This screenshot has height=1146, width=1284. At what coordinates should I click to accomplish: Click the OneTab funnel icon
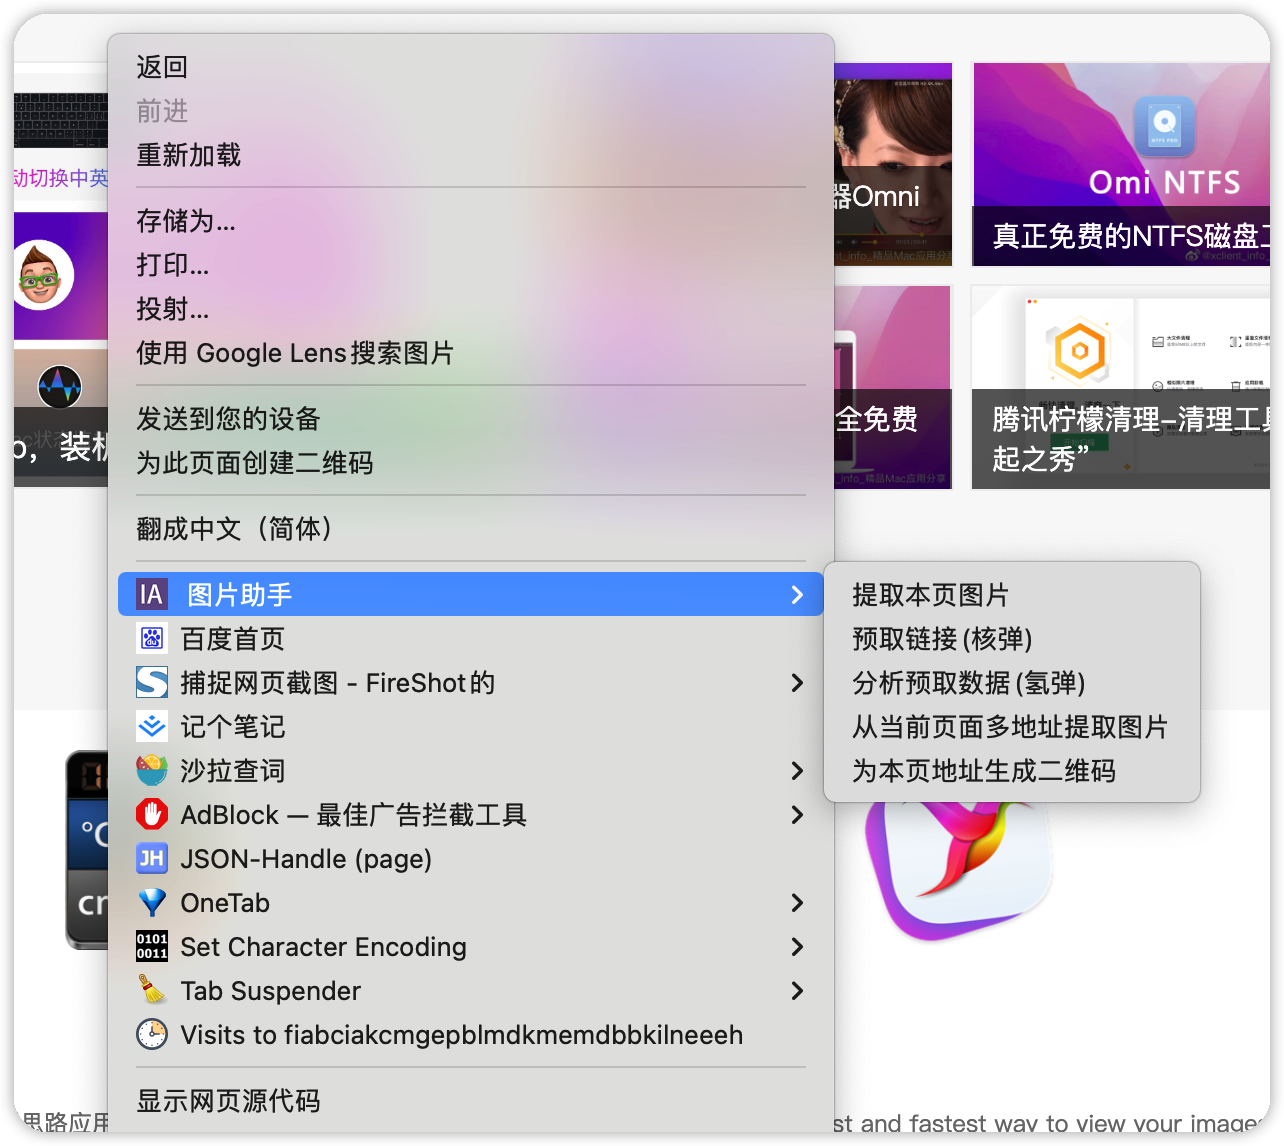tap(152, 902)
